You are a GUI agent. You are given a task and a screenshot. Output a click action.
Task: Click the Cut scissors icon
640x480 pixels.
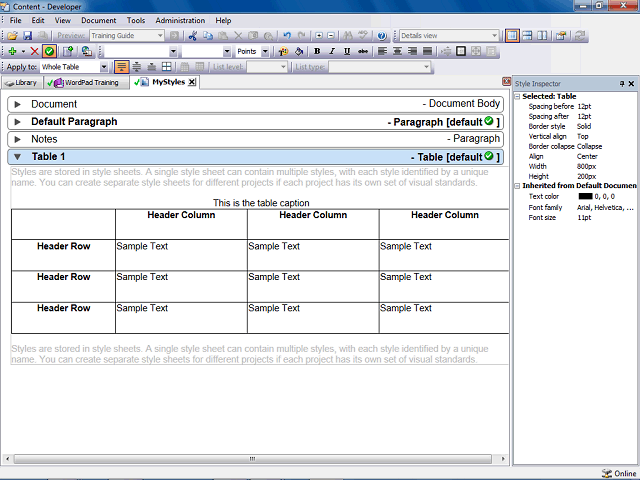click(x=193, y=36)
